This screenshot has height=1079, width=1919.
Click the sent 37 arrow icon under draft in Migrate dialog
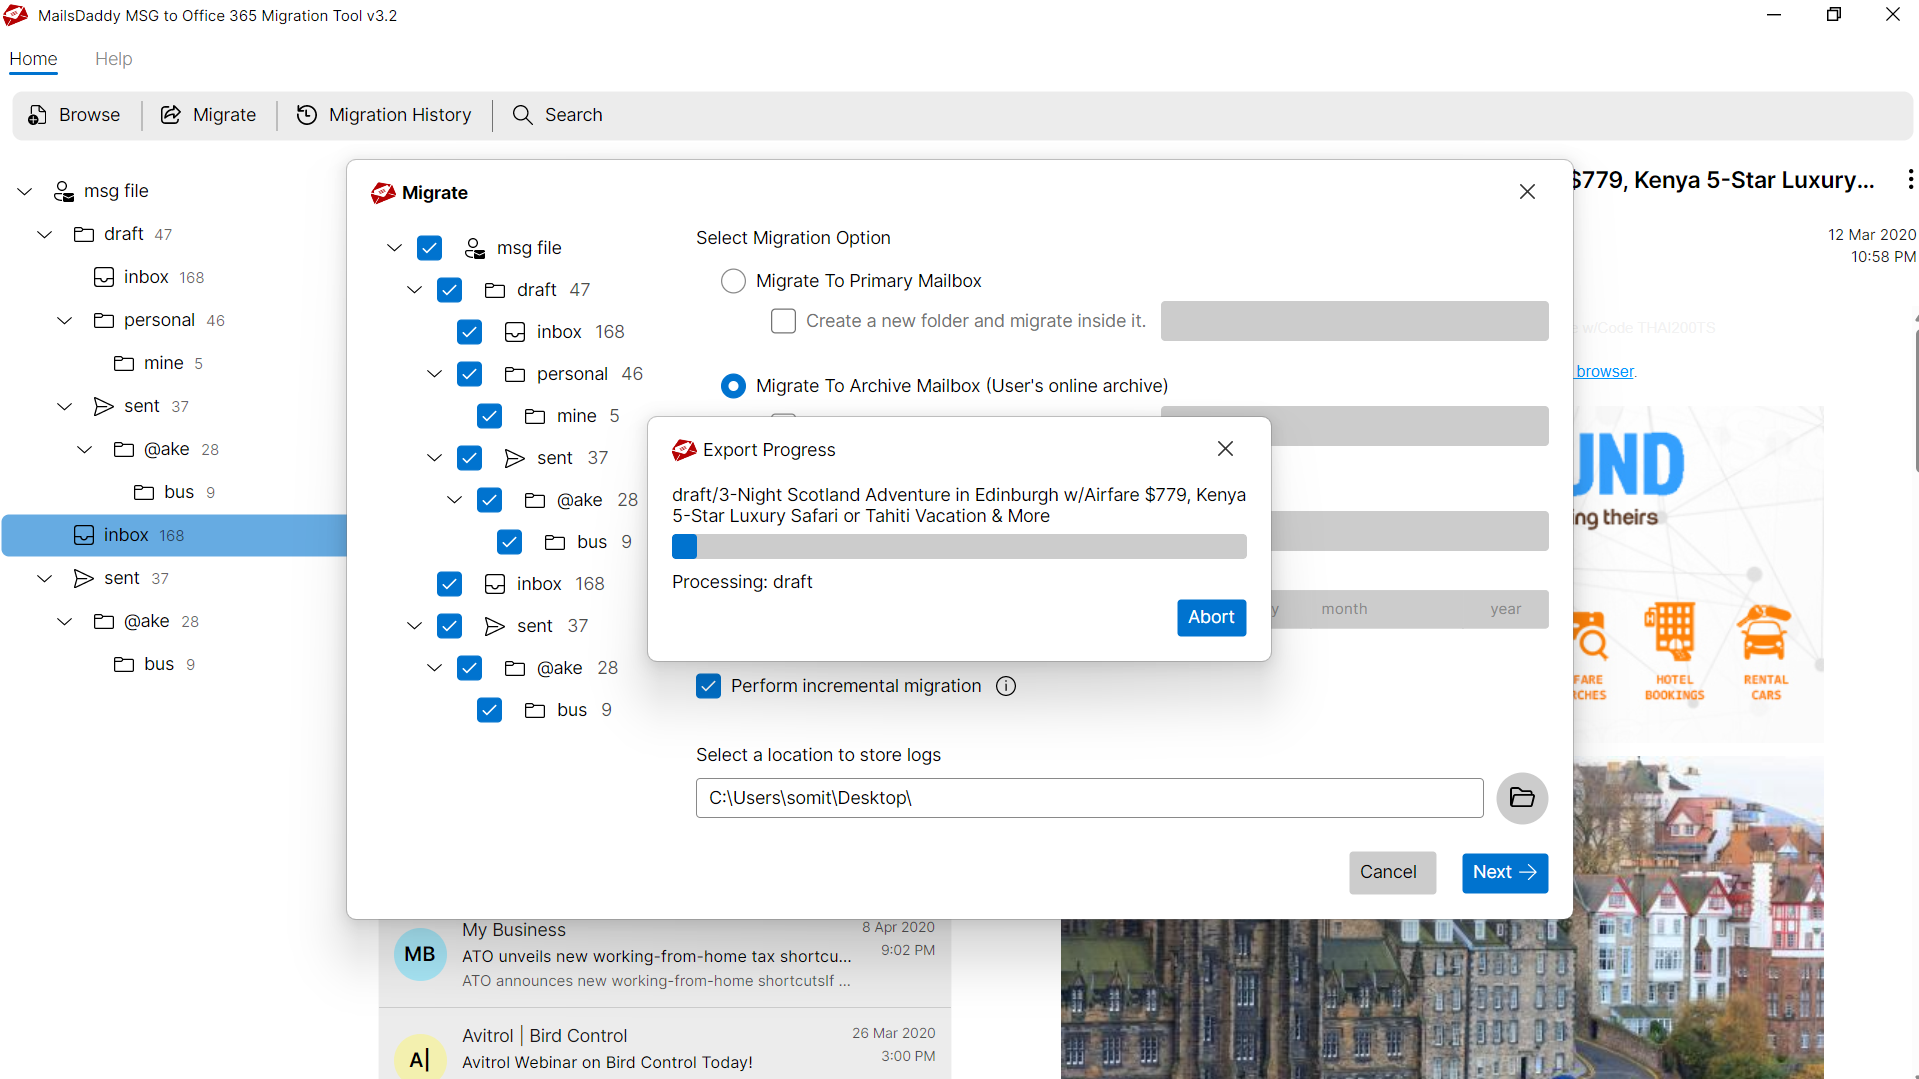(515, 458)
